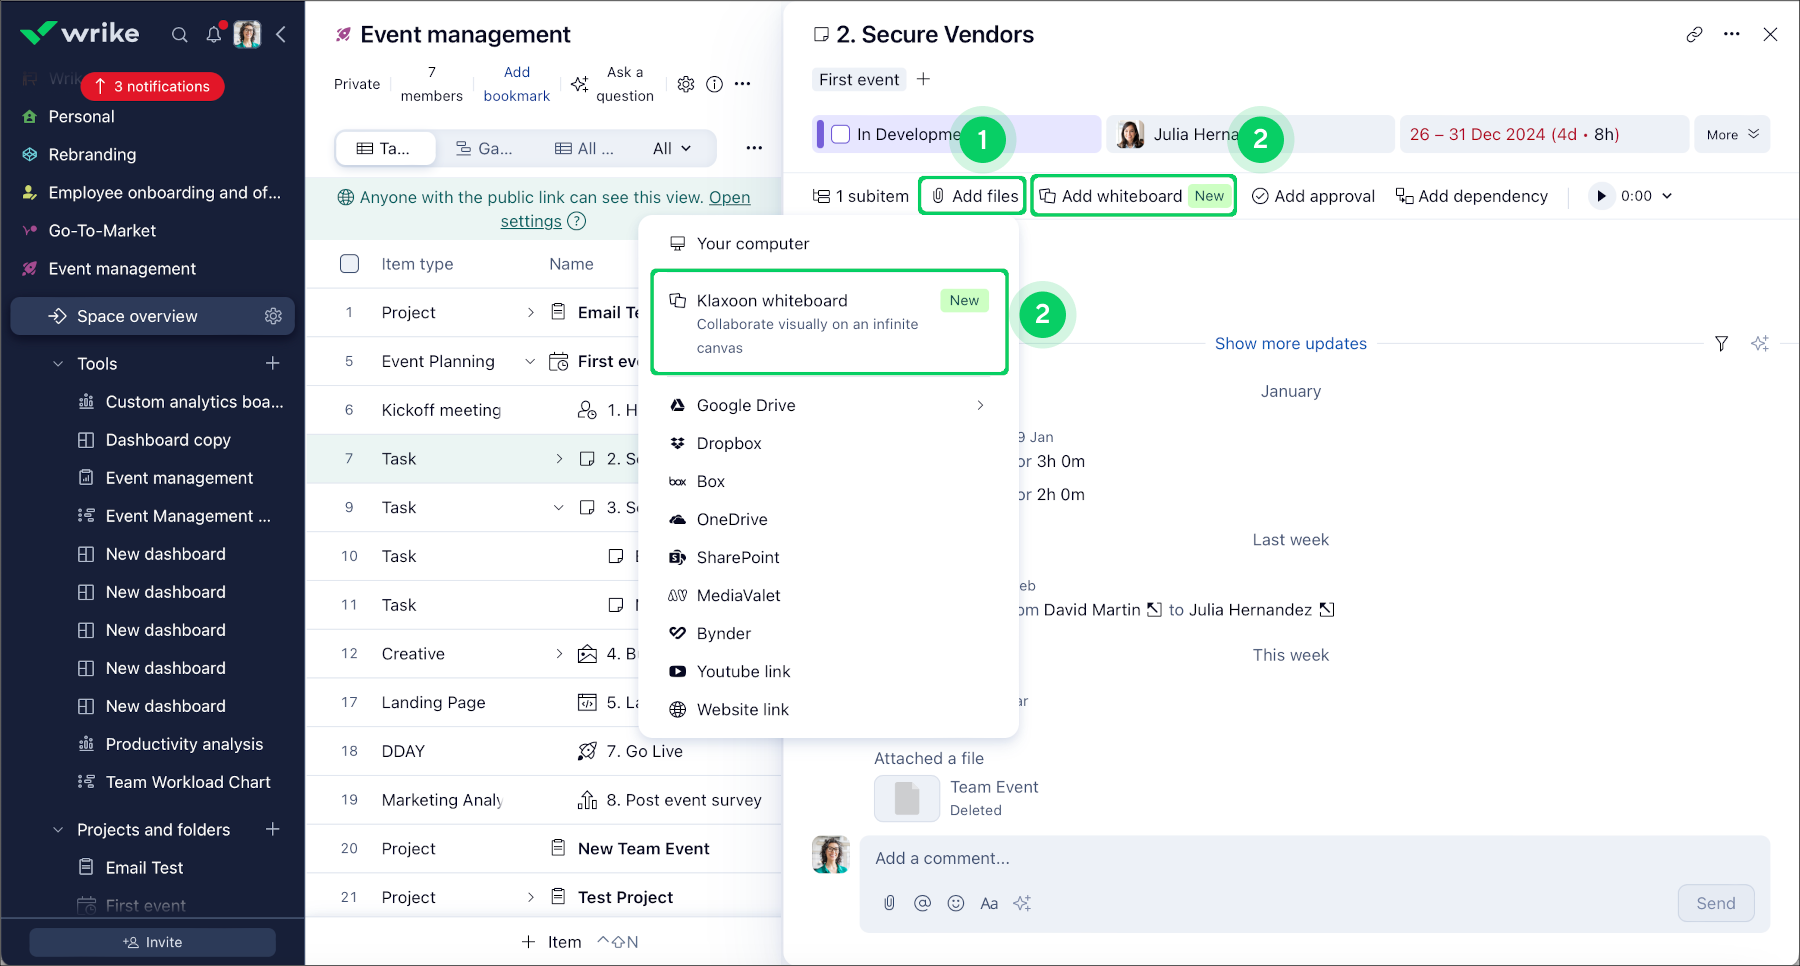Open the More dropdown in task header
Screen dimensions: 1800x966
[x=1732, y=135]
